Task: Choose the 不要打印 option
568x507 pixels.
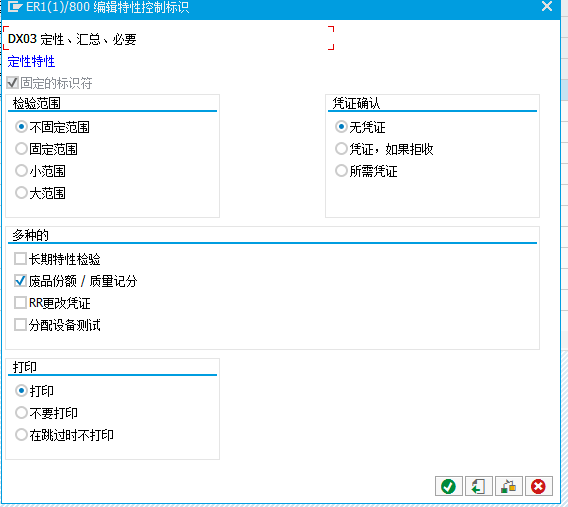Action: pos(21,413)
